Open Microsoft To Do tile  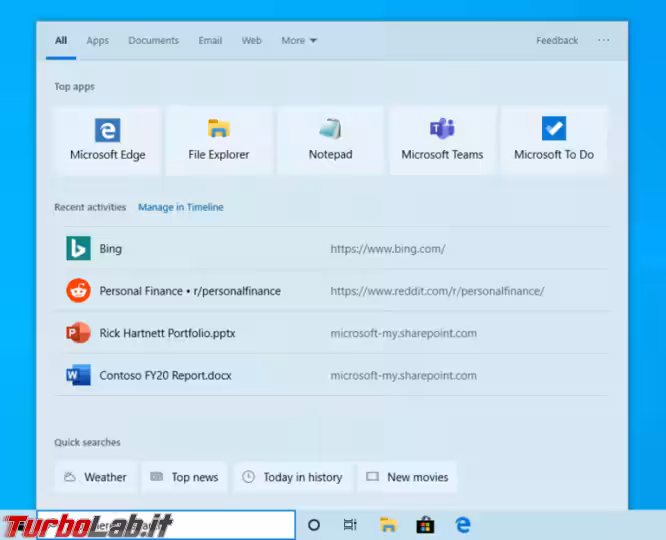click(554, 141)
